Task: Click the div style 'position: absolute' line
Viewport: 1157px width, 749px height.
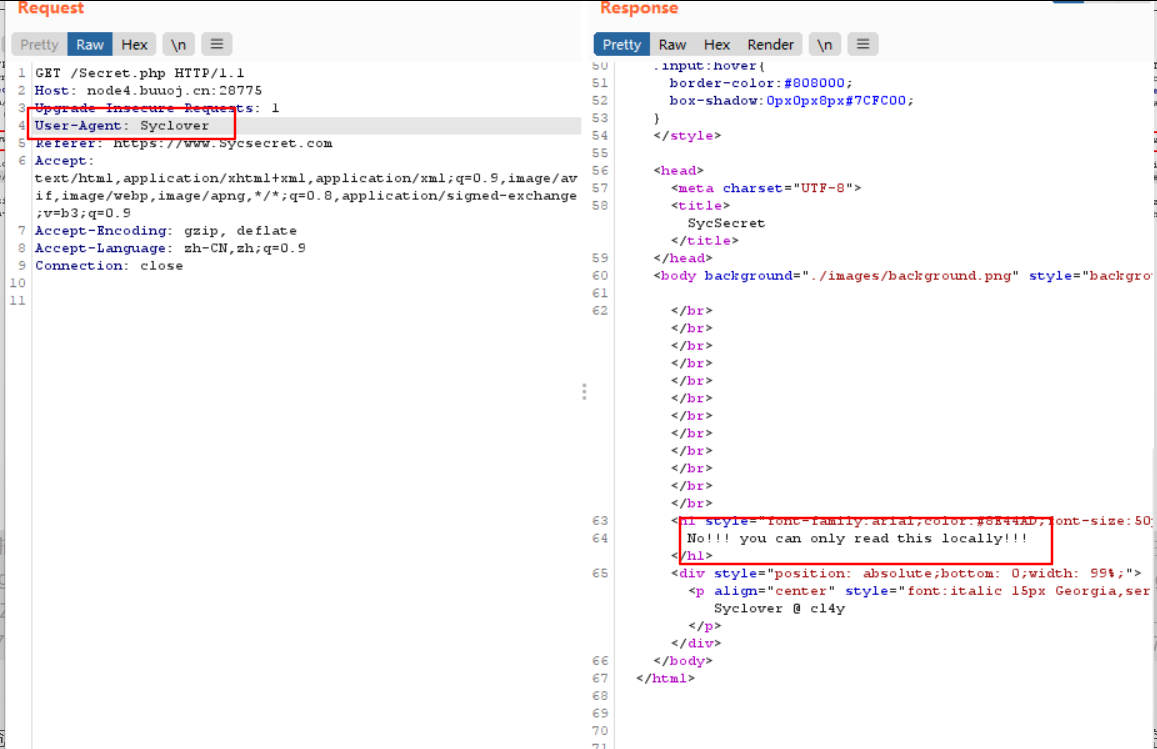Action: 906,573
